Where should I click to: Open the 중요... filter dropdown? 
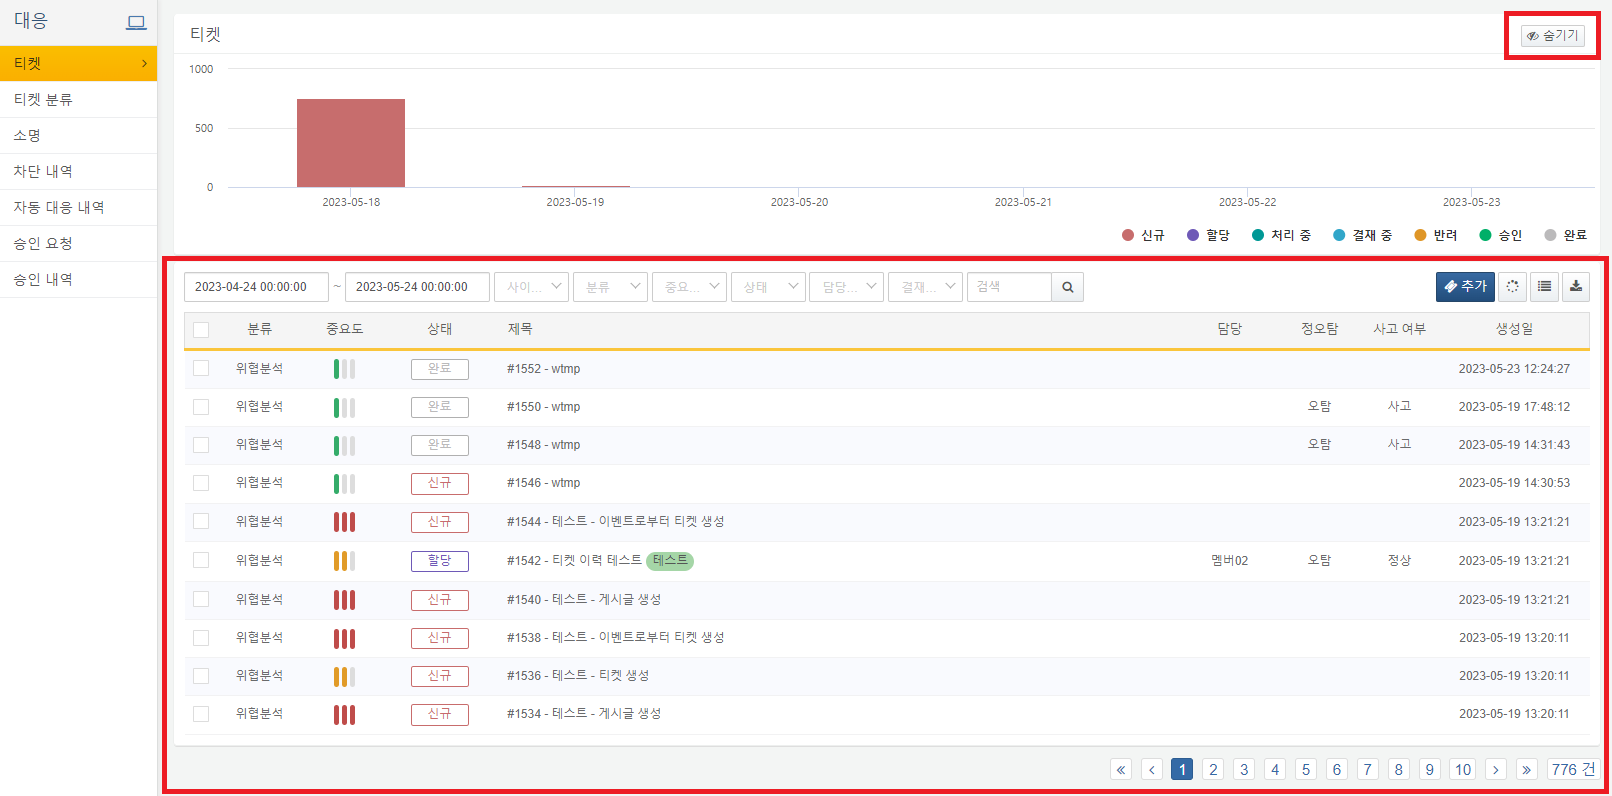689,287
